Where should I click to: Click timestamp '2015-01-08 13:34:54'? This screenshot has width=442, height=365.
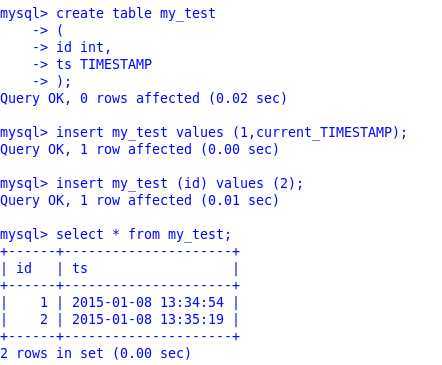tap(148, 302)
